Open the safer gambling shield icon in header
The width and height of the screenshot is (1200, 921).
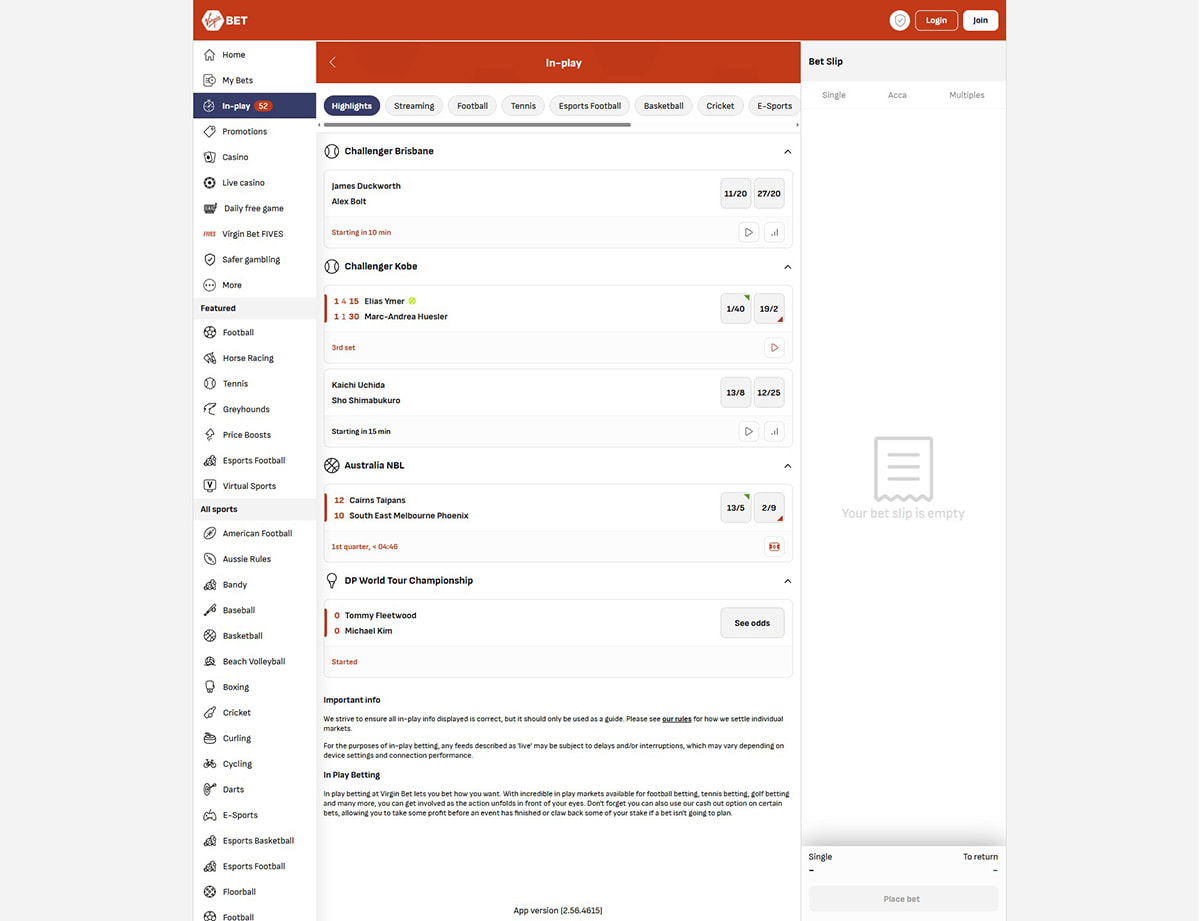(x=899, y=20)
